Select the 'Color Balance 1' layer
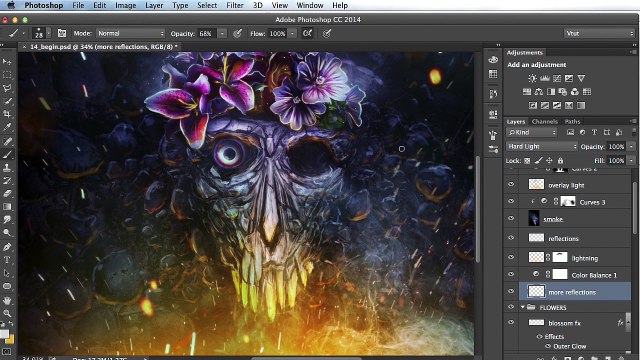The height and width of the screenshot is (360, 640). pyautogui.click(x=575, y=275)
